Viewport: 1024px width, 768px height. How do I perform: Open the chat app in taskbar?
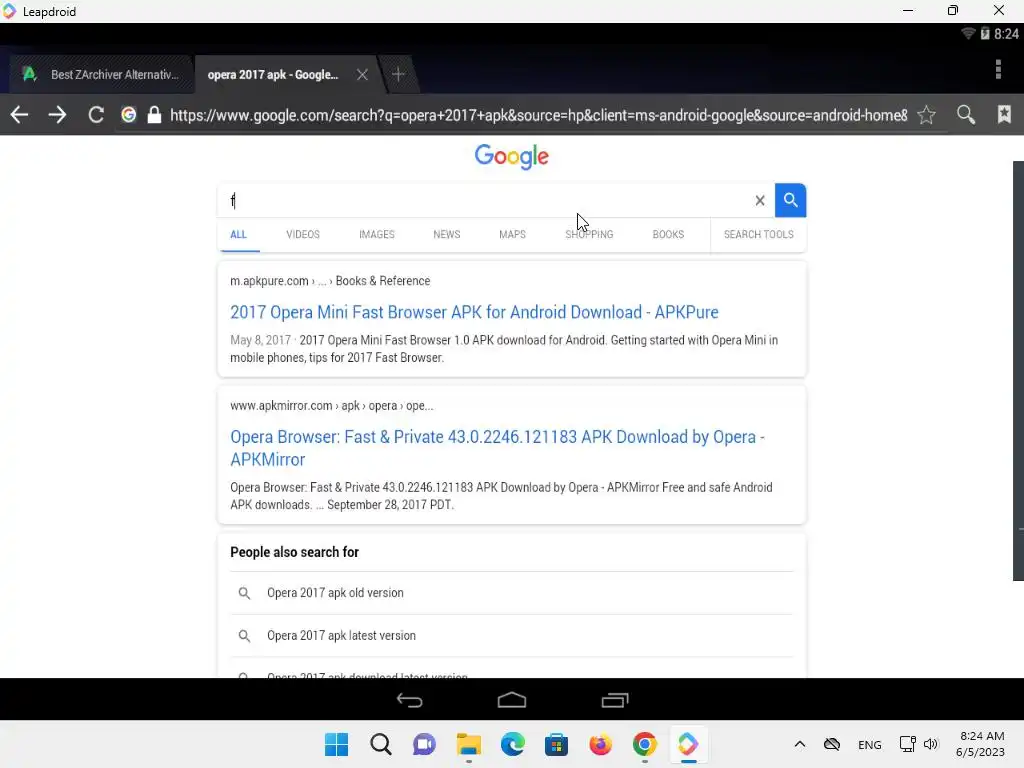click(x=424, y=744)
